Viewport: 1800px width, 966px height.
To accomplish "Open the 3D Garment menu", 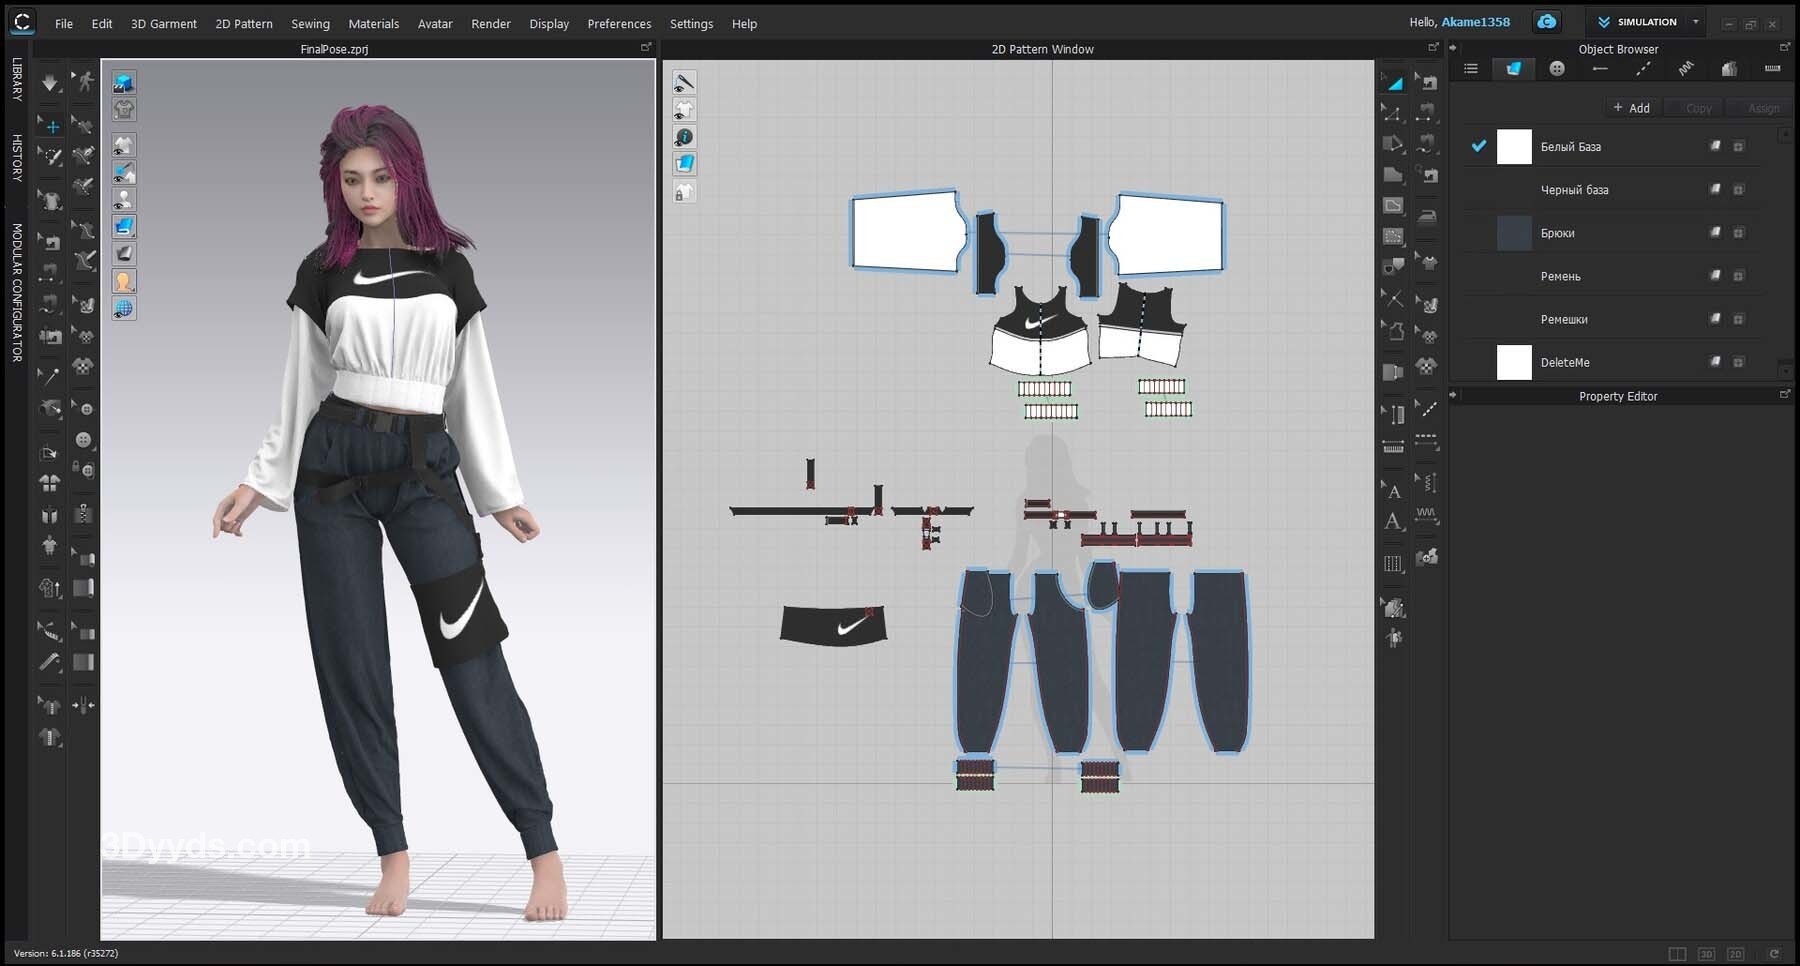I will tap(163, 24).
